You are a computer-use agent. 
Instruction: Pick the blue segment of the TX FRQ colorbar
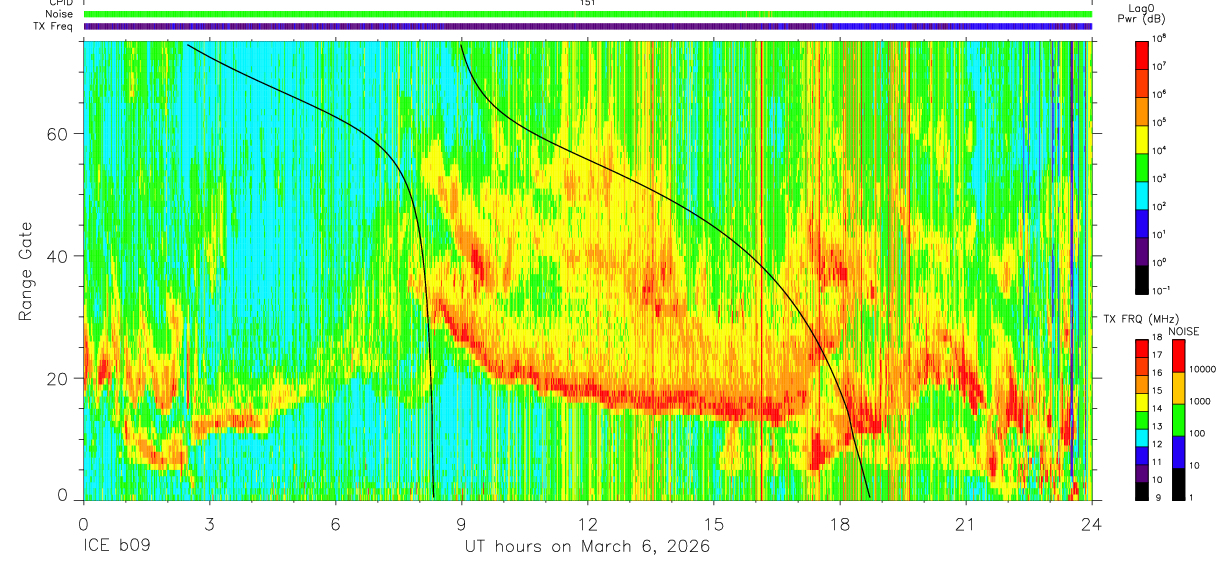pos(1142,456)
